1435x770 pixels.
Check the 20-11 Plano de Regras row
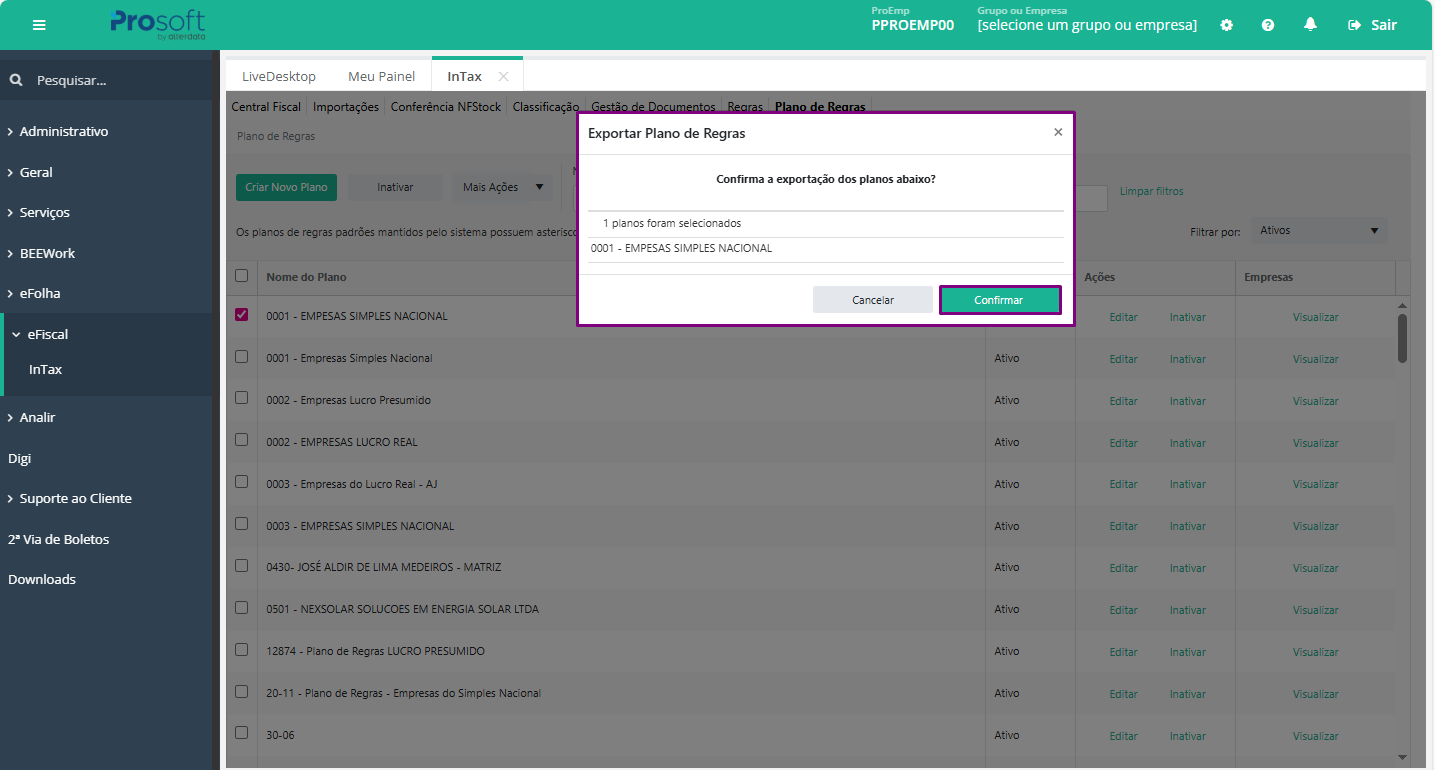coord(241,692)
